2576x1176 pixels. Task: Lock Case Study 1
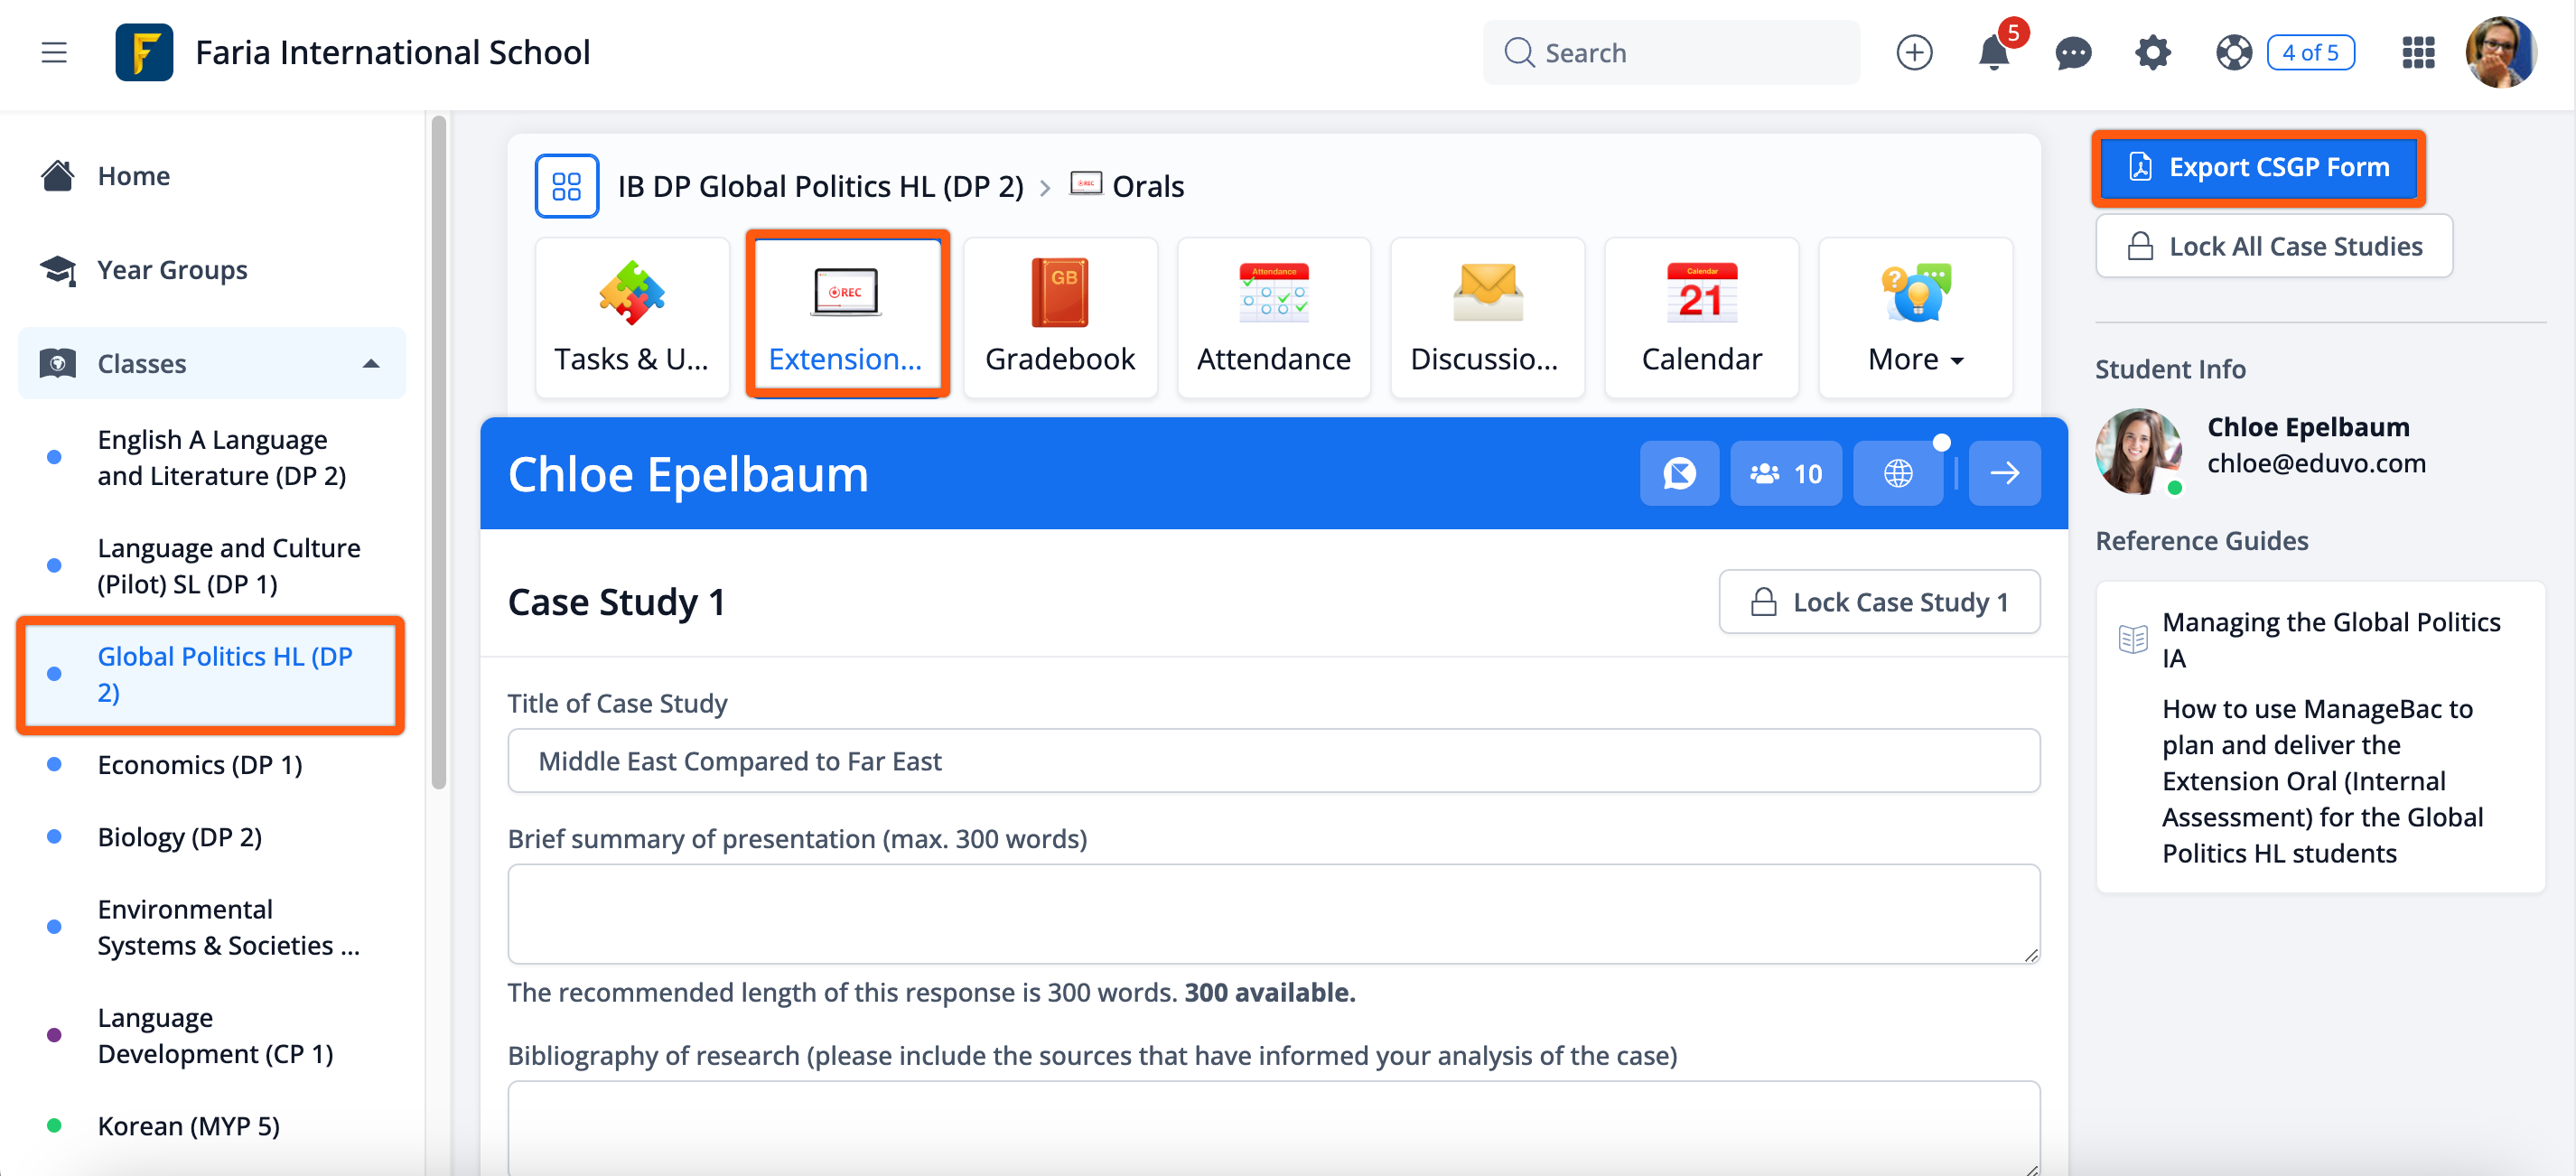[1878, 602]
